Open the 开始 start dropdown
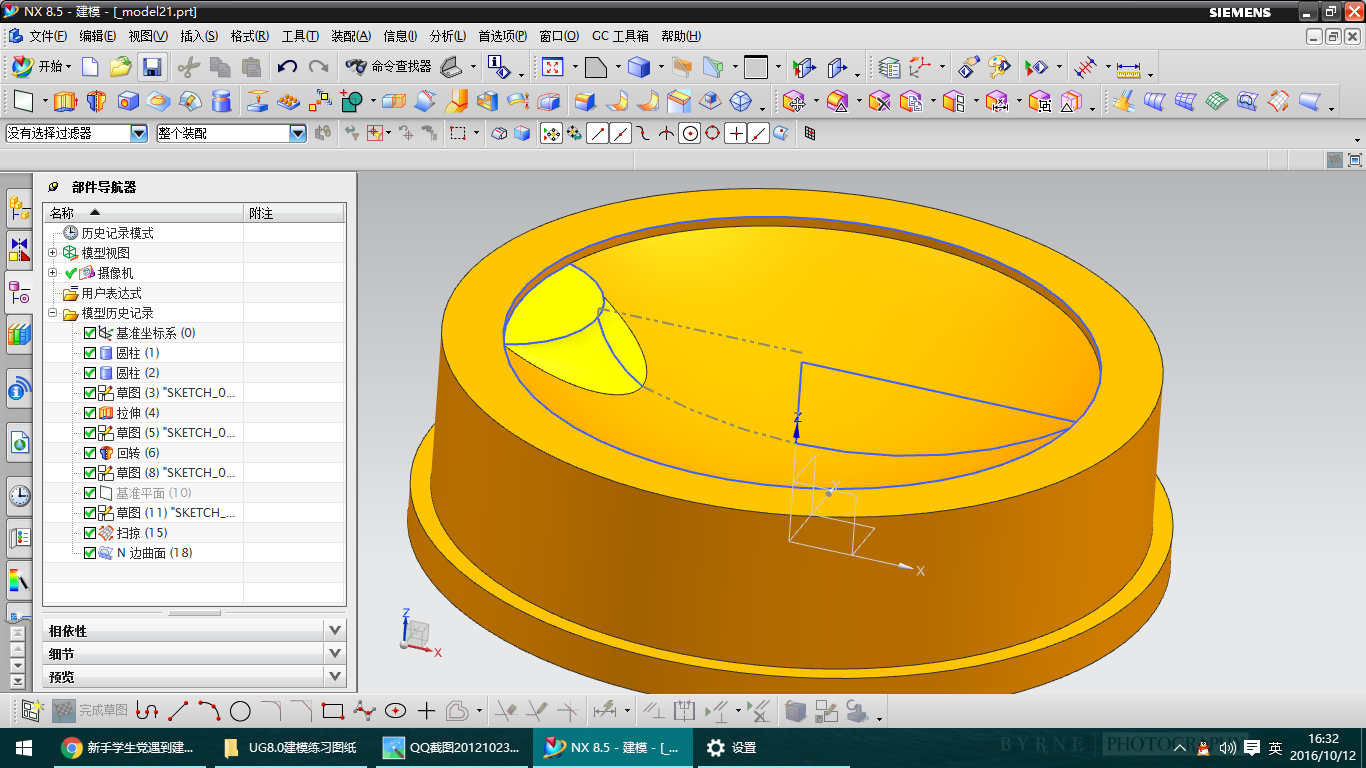The height and width of the screenshot is (768, 1366). (41, 67)
